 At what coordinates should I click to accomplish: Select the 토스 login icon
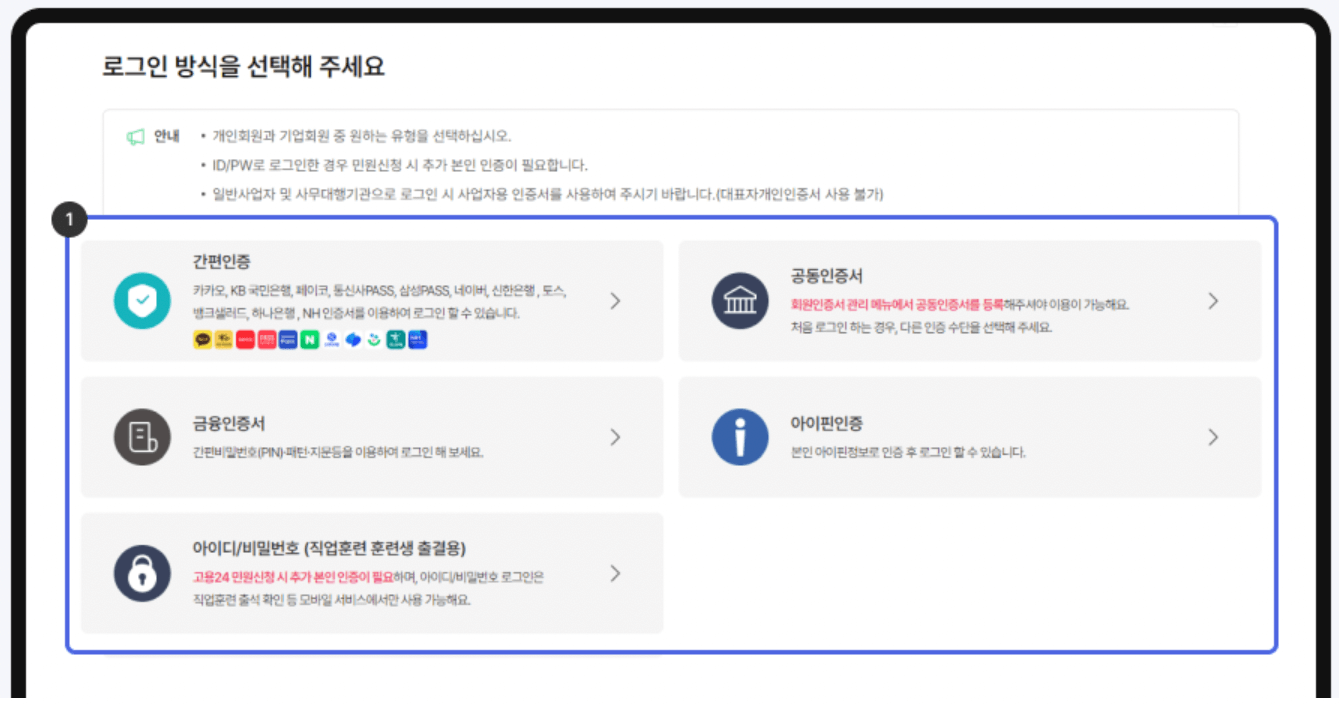(354, 339)
